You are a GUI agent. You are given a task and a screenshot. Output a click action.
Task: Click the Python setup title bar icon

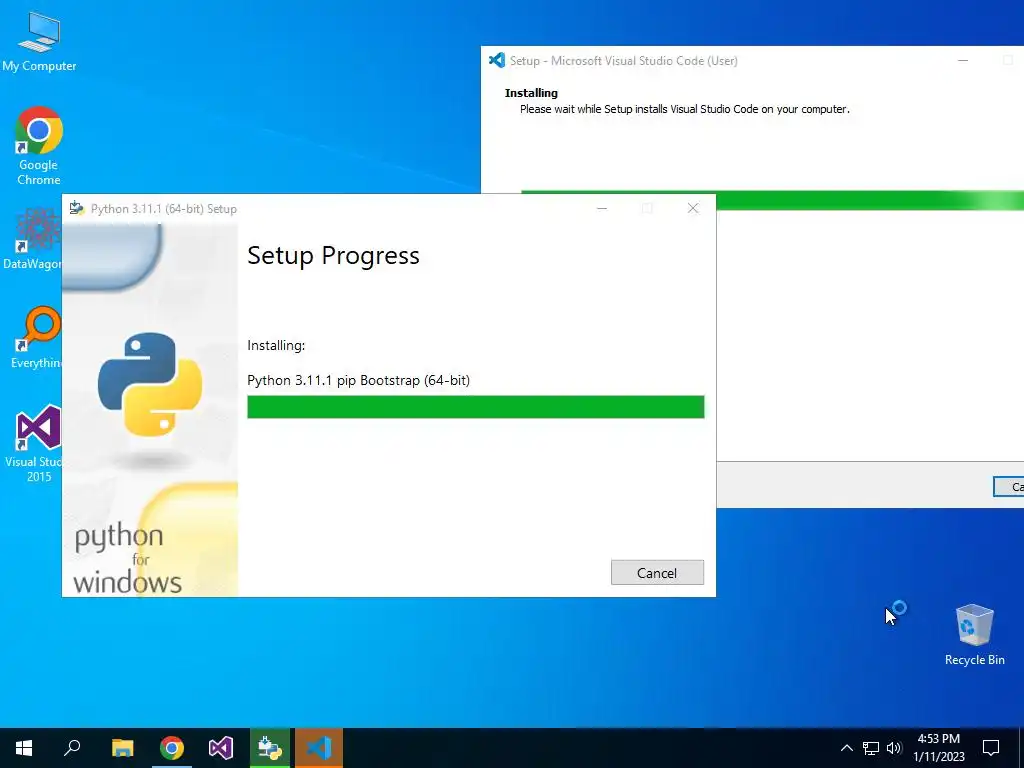coord(77,208)
